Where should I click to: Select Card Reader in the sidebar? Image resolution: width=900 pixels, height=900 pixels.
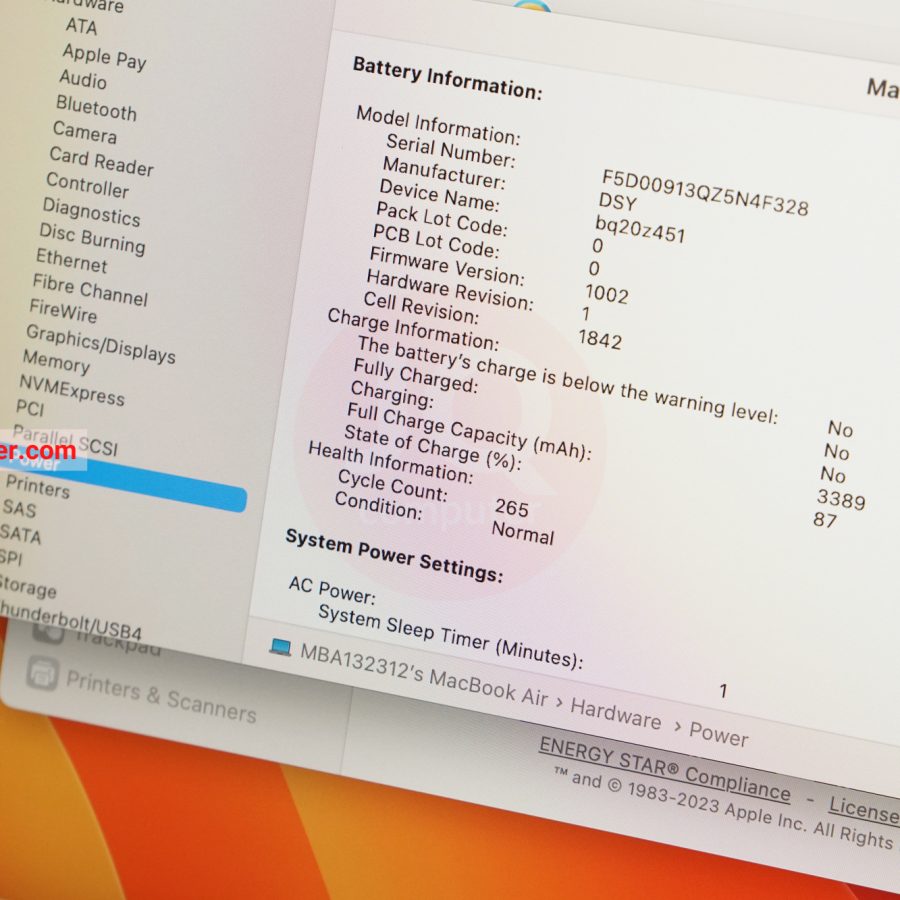click(102, 161)
